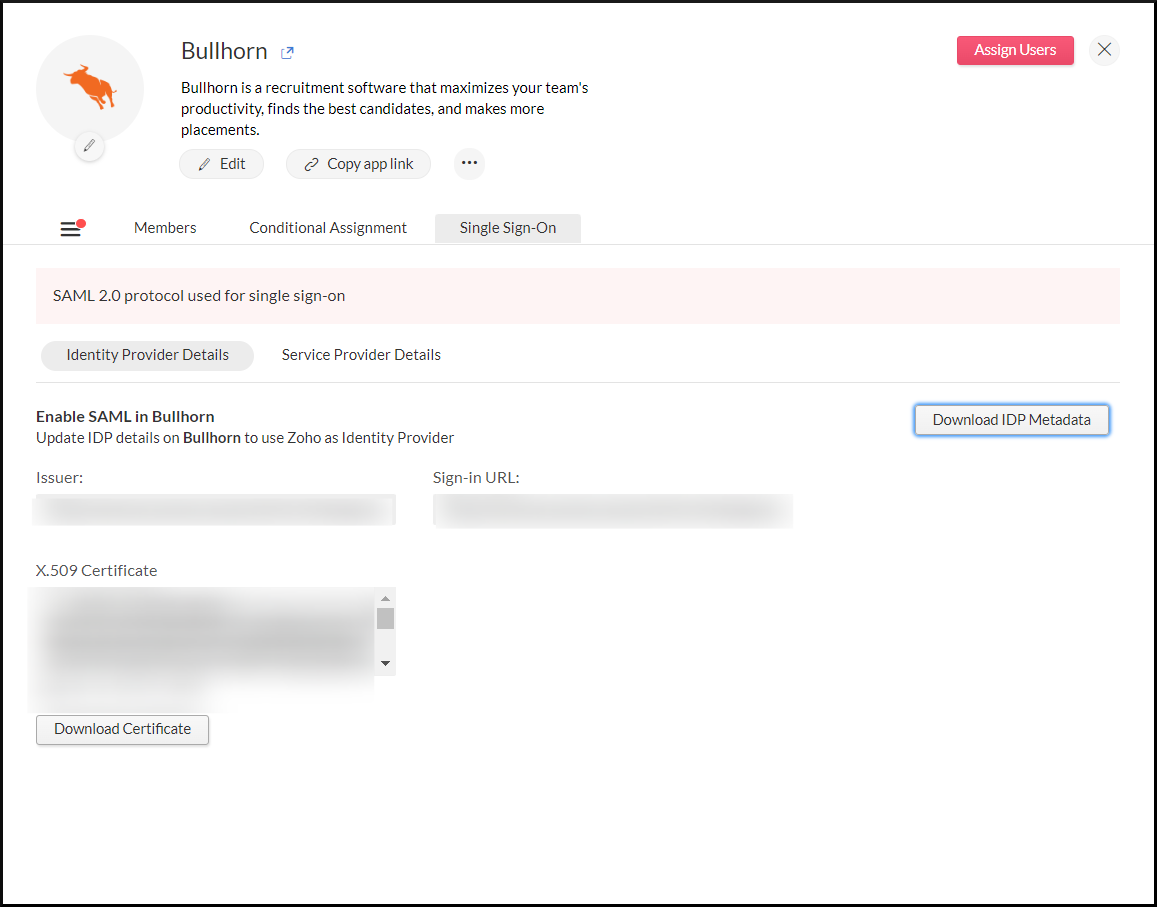Click the SAML 2.0 protocol notice text

pos(199,296)
